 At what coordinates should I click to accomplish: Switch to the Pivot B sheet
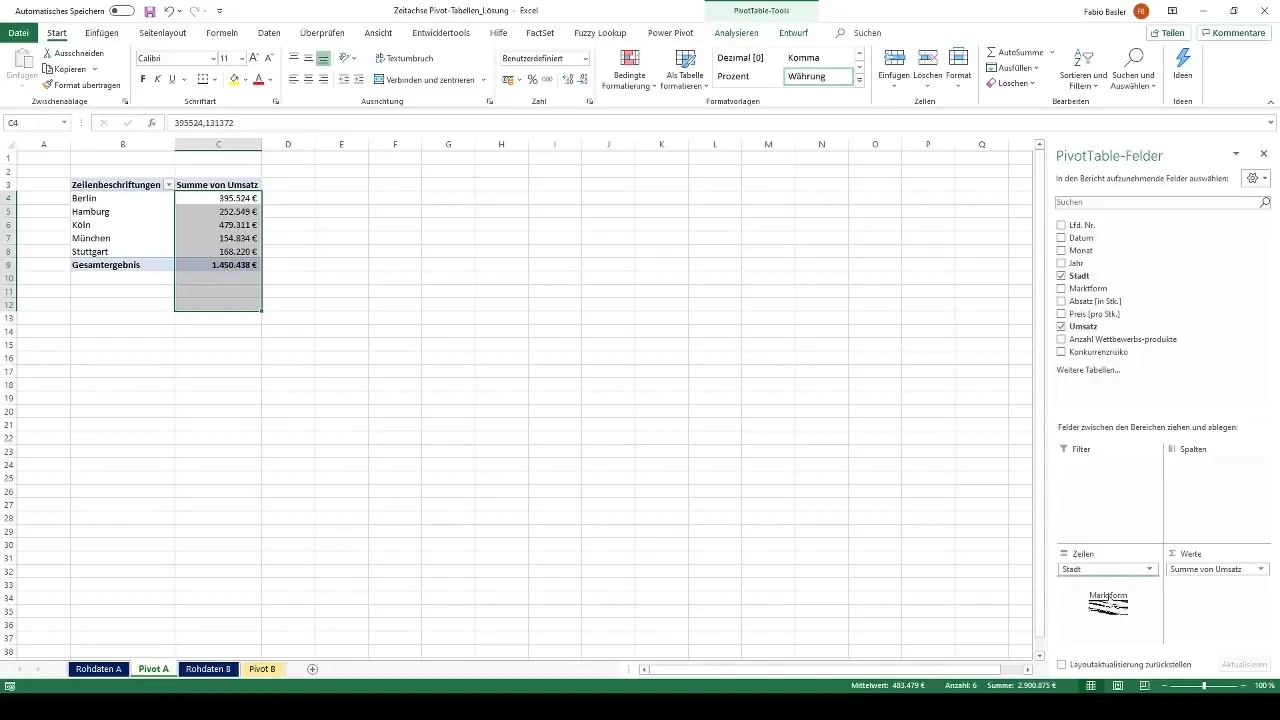pos(262,669)
